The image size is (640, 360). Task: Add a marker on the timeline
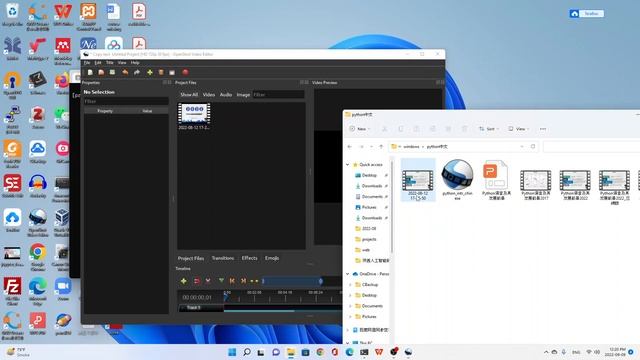(x=221, y=281)
